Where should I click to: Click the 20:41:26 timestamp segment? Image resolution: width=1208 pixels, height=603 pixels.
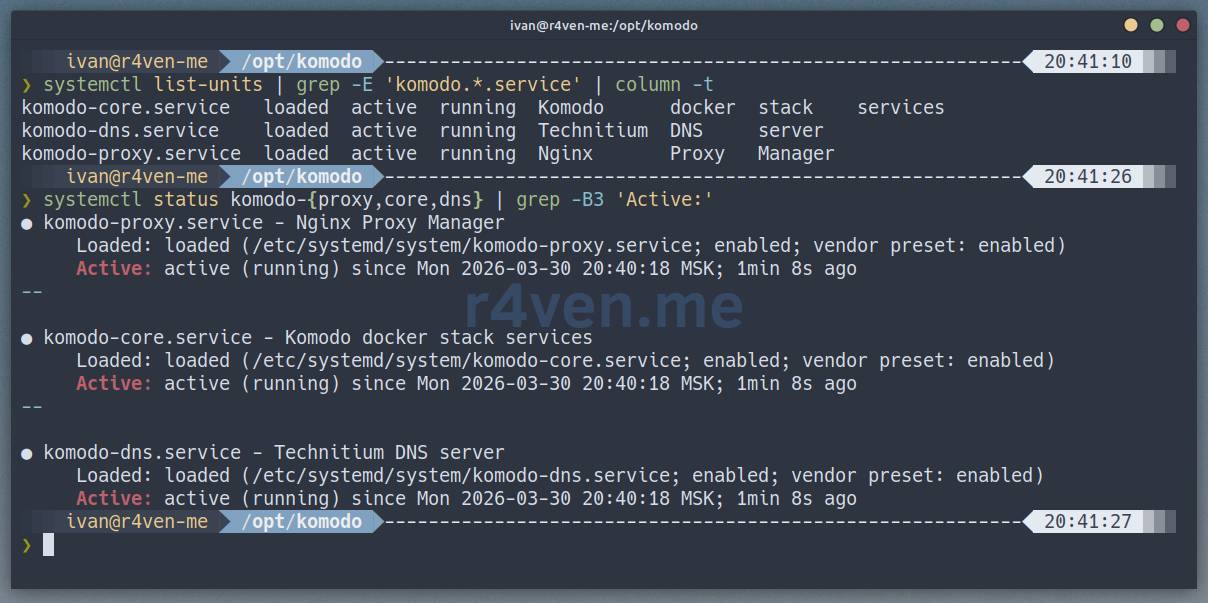click(1087, 177)
